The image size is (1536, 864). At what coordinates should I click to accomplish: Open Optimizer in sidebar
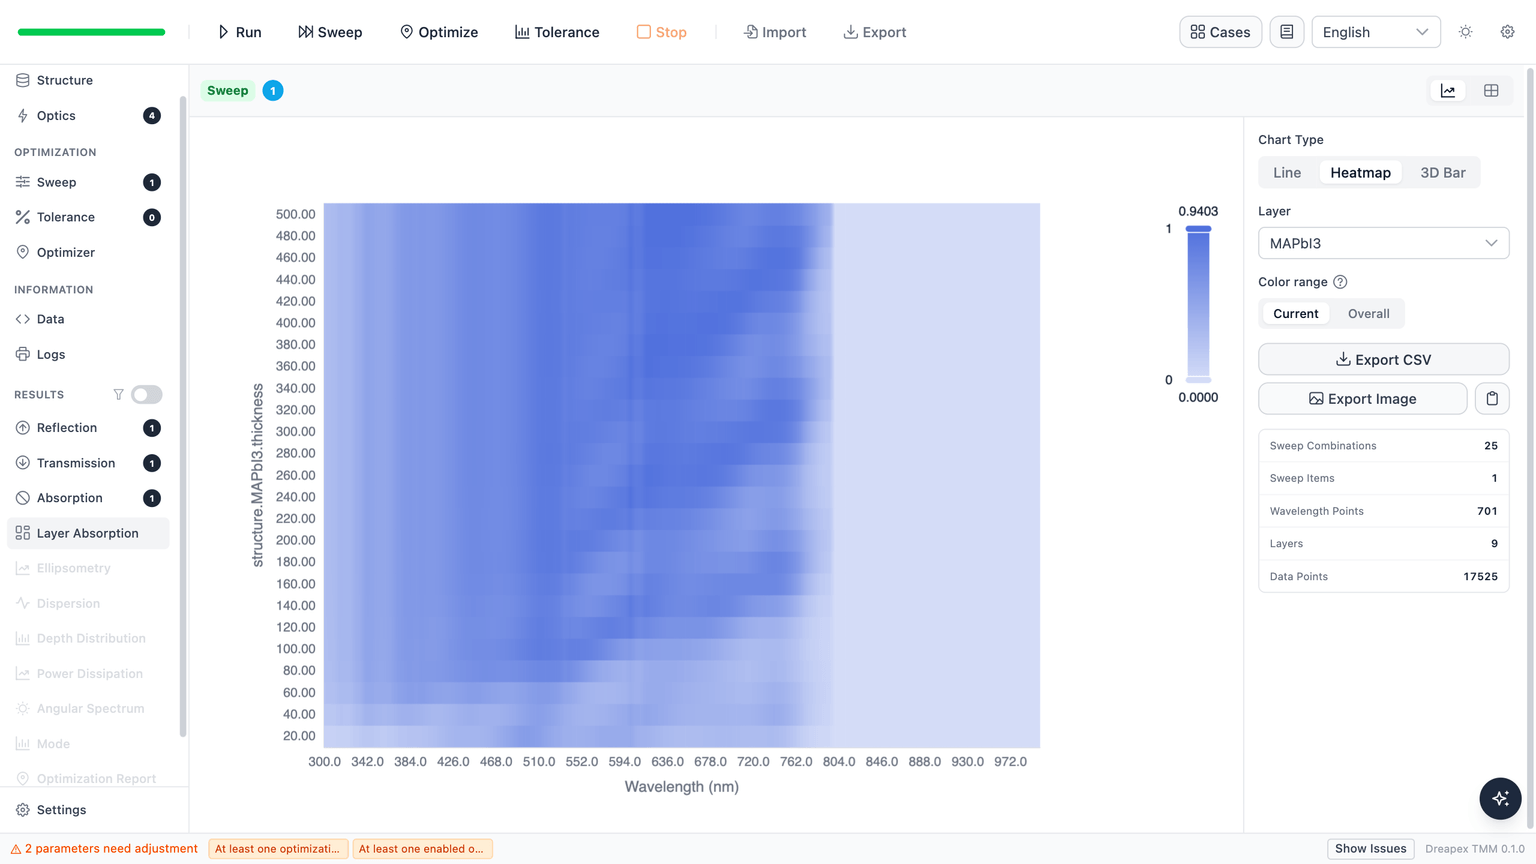[88, 252]
